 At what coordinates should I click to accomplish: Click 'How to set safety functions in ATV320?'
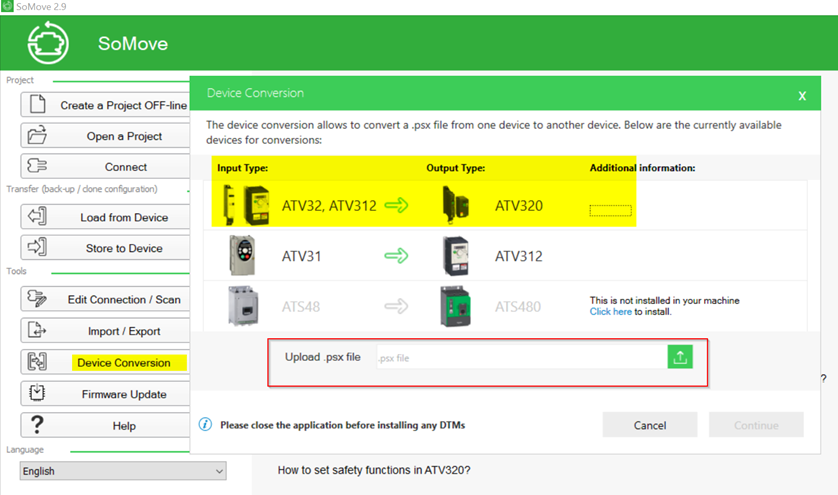(374, 470)
